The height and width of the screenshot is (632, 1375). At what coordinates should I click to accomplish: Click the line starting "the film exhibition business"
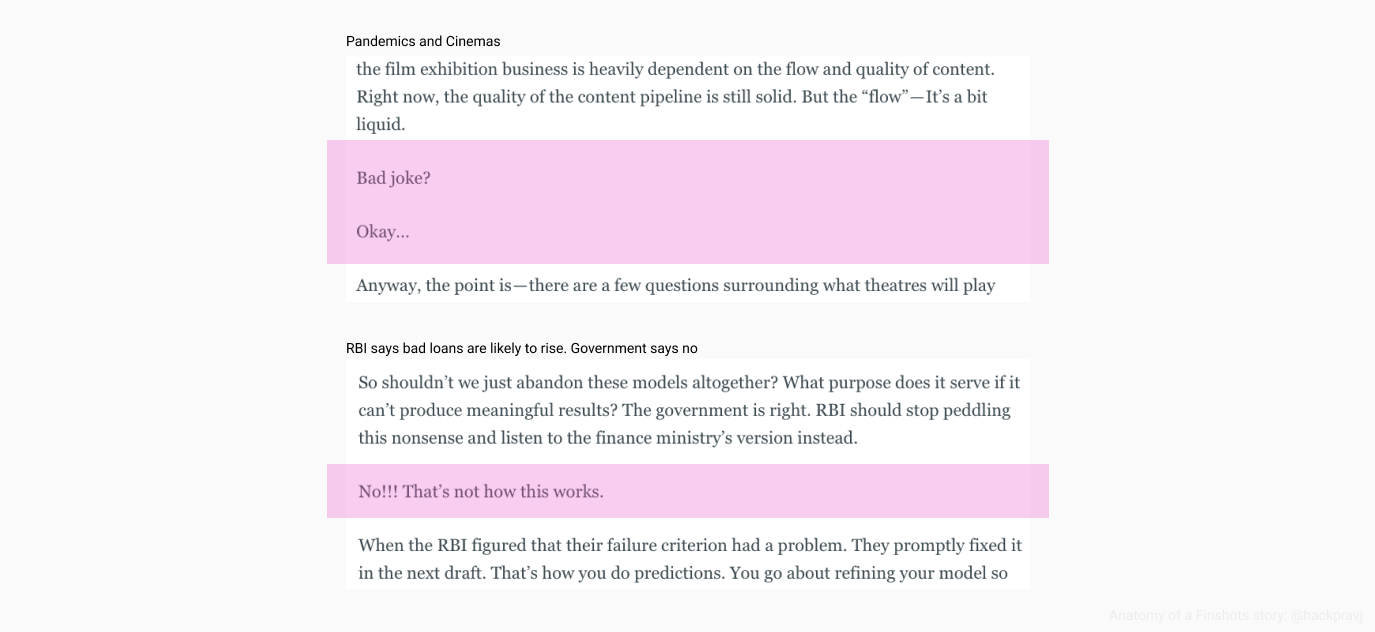click(676, 69)
